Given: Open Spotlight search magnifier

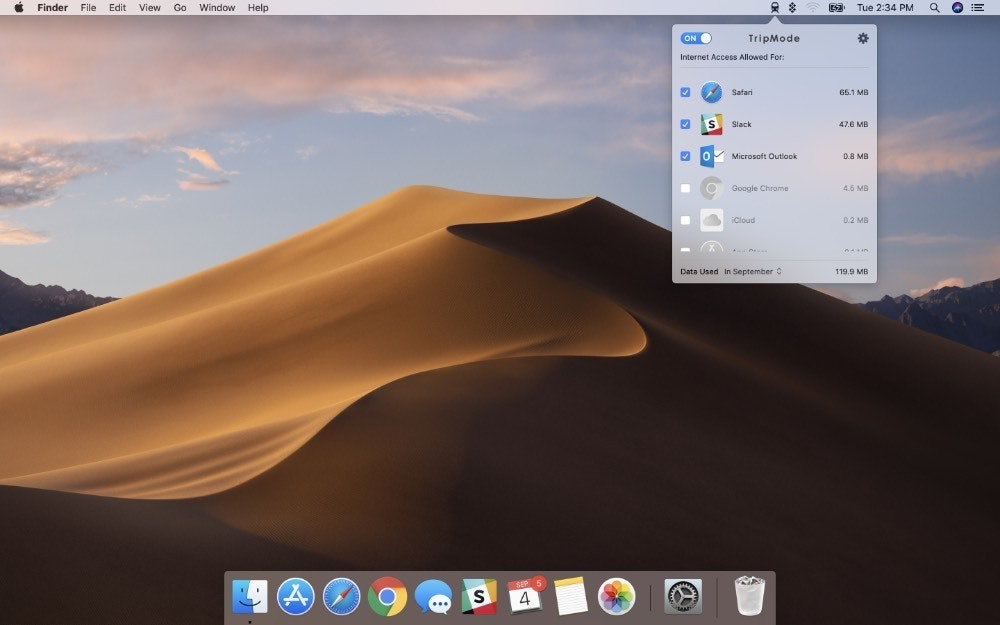Looking at the screenshot, I should coord(934,7).
